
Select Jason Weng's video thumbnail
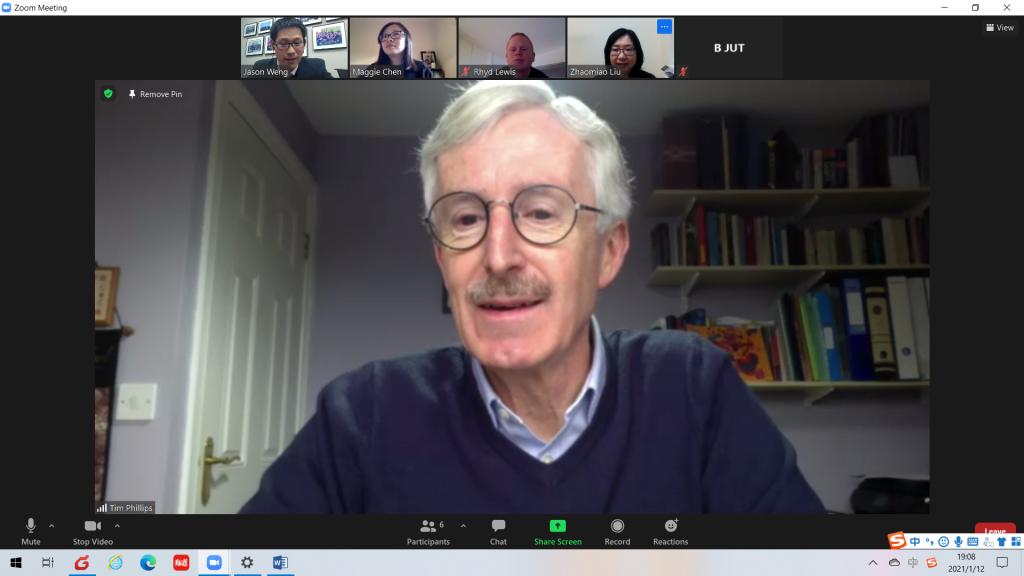[x=294, y=47]
